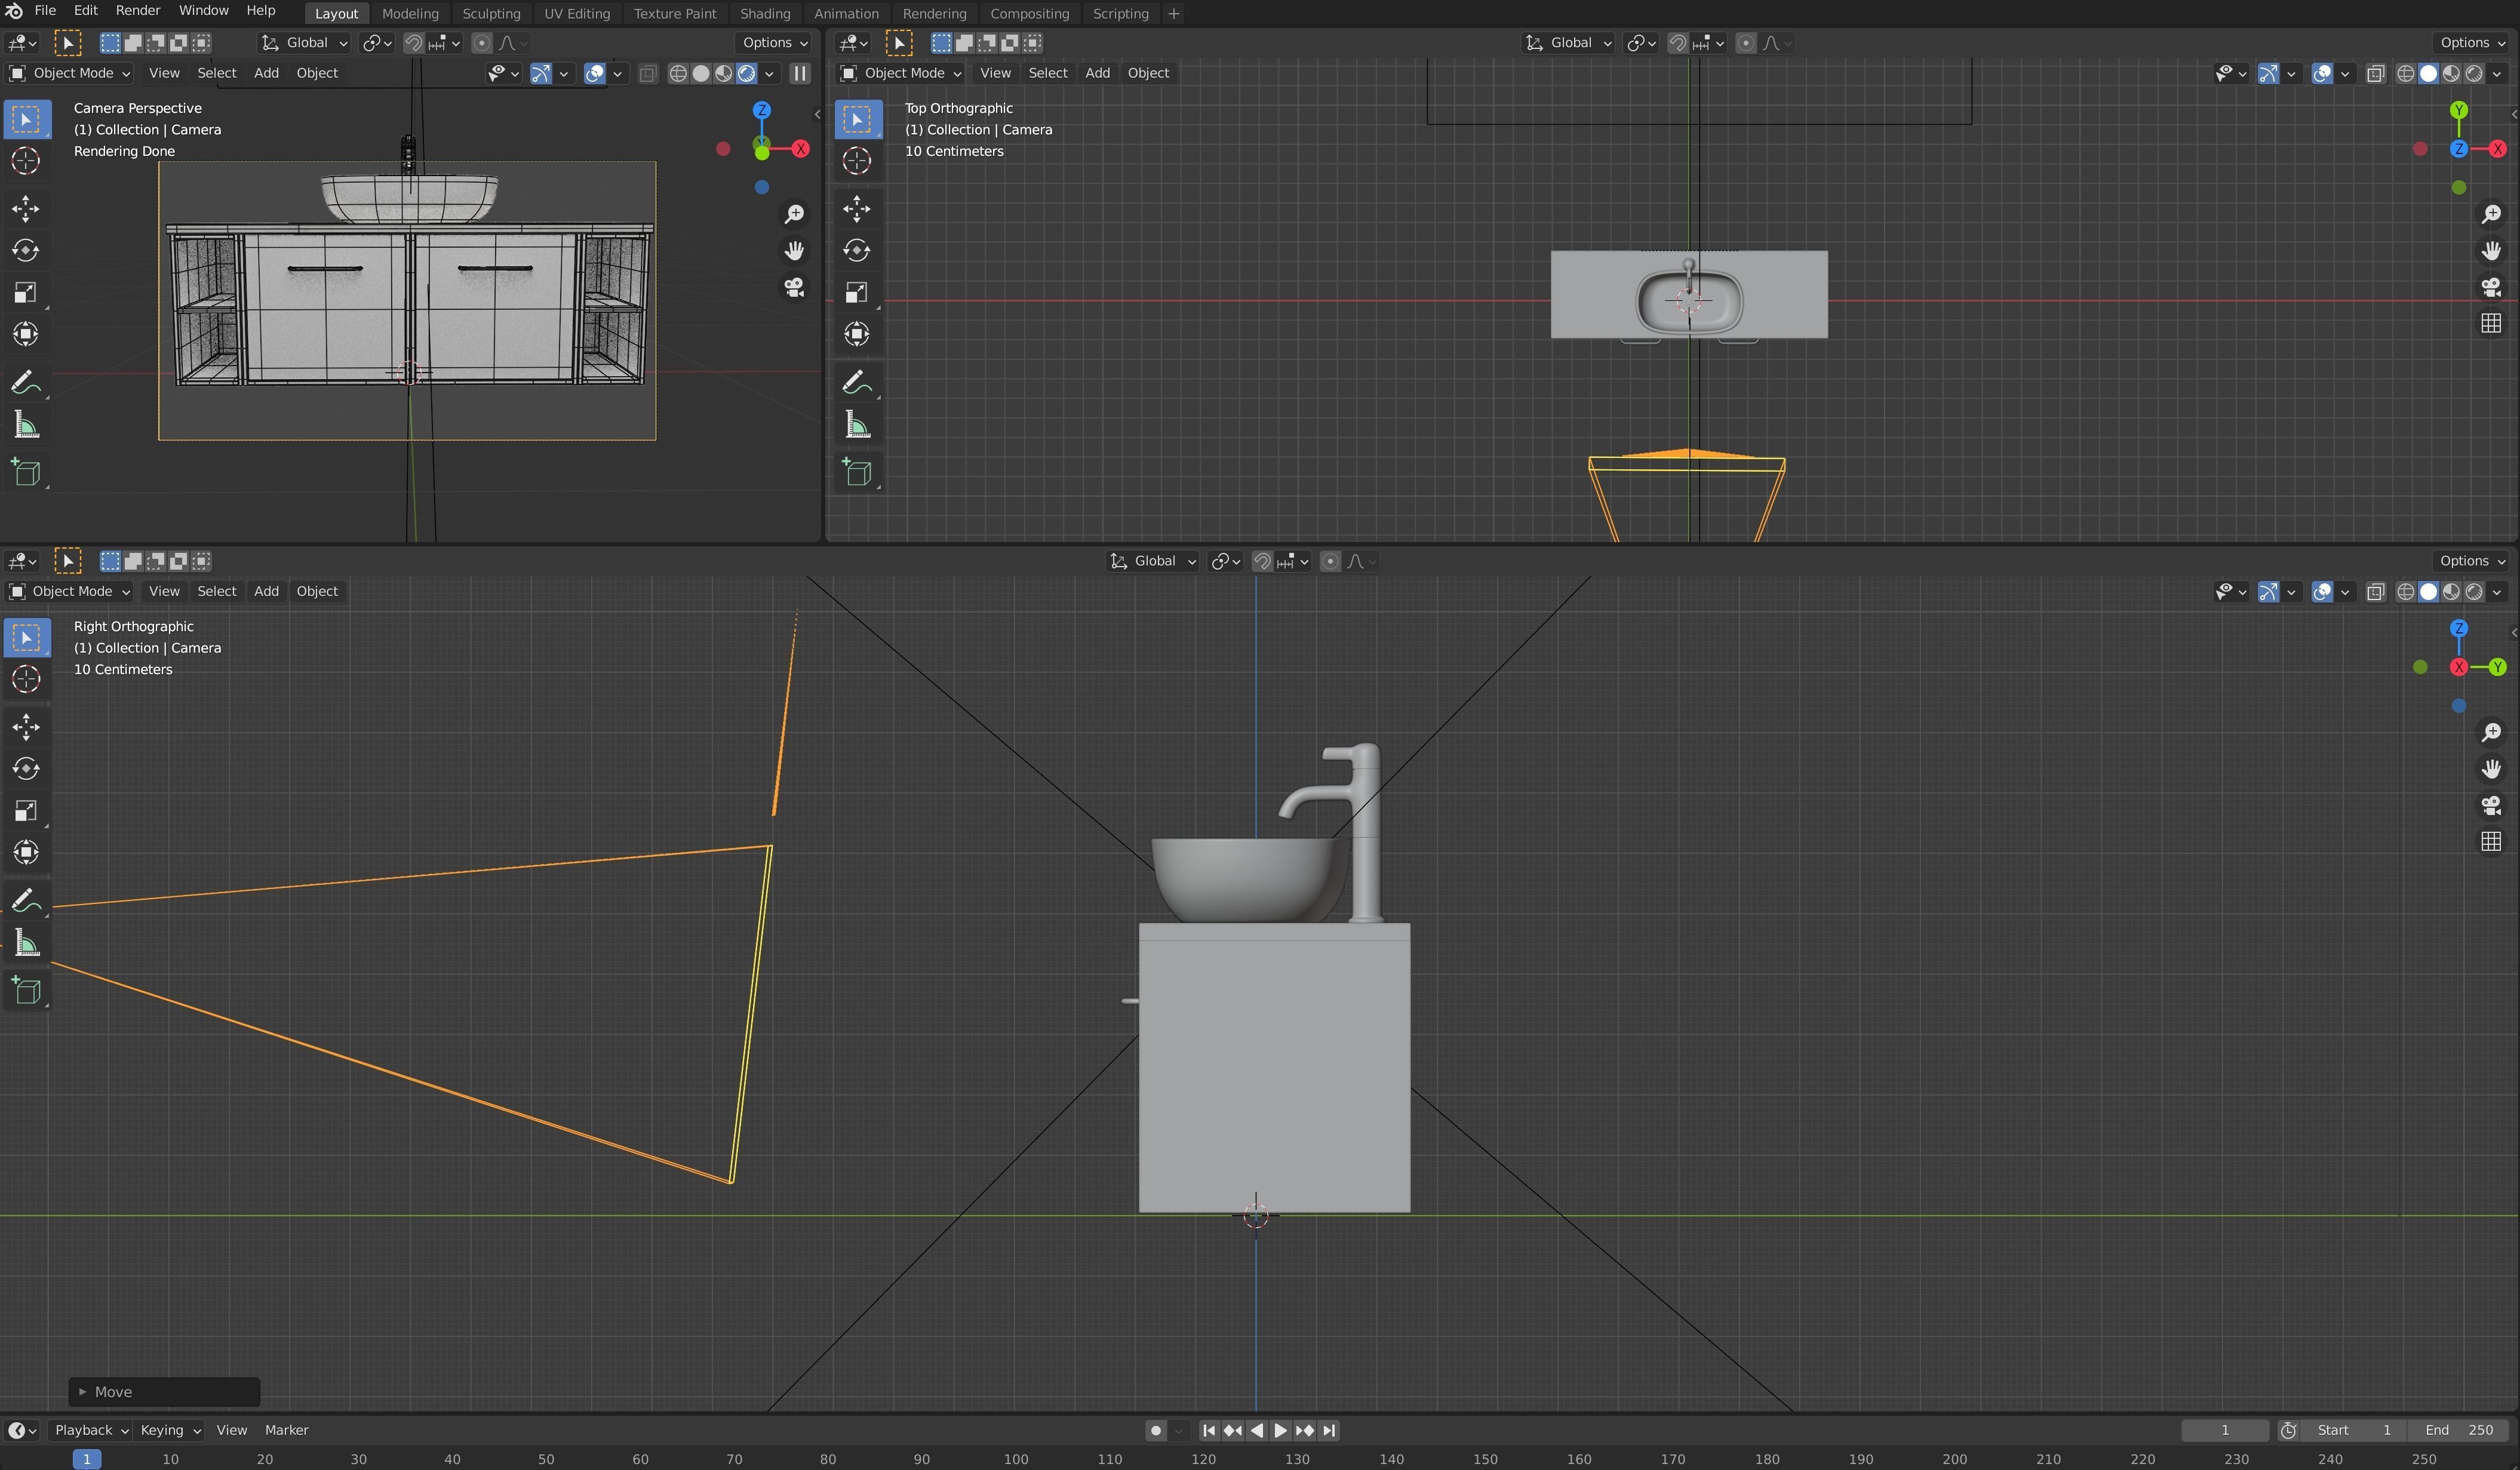This screenshot has width=2520, height=1470.
Task: Click the red X axis on camera gizmo
Action: (x=800, y=149)
